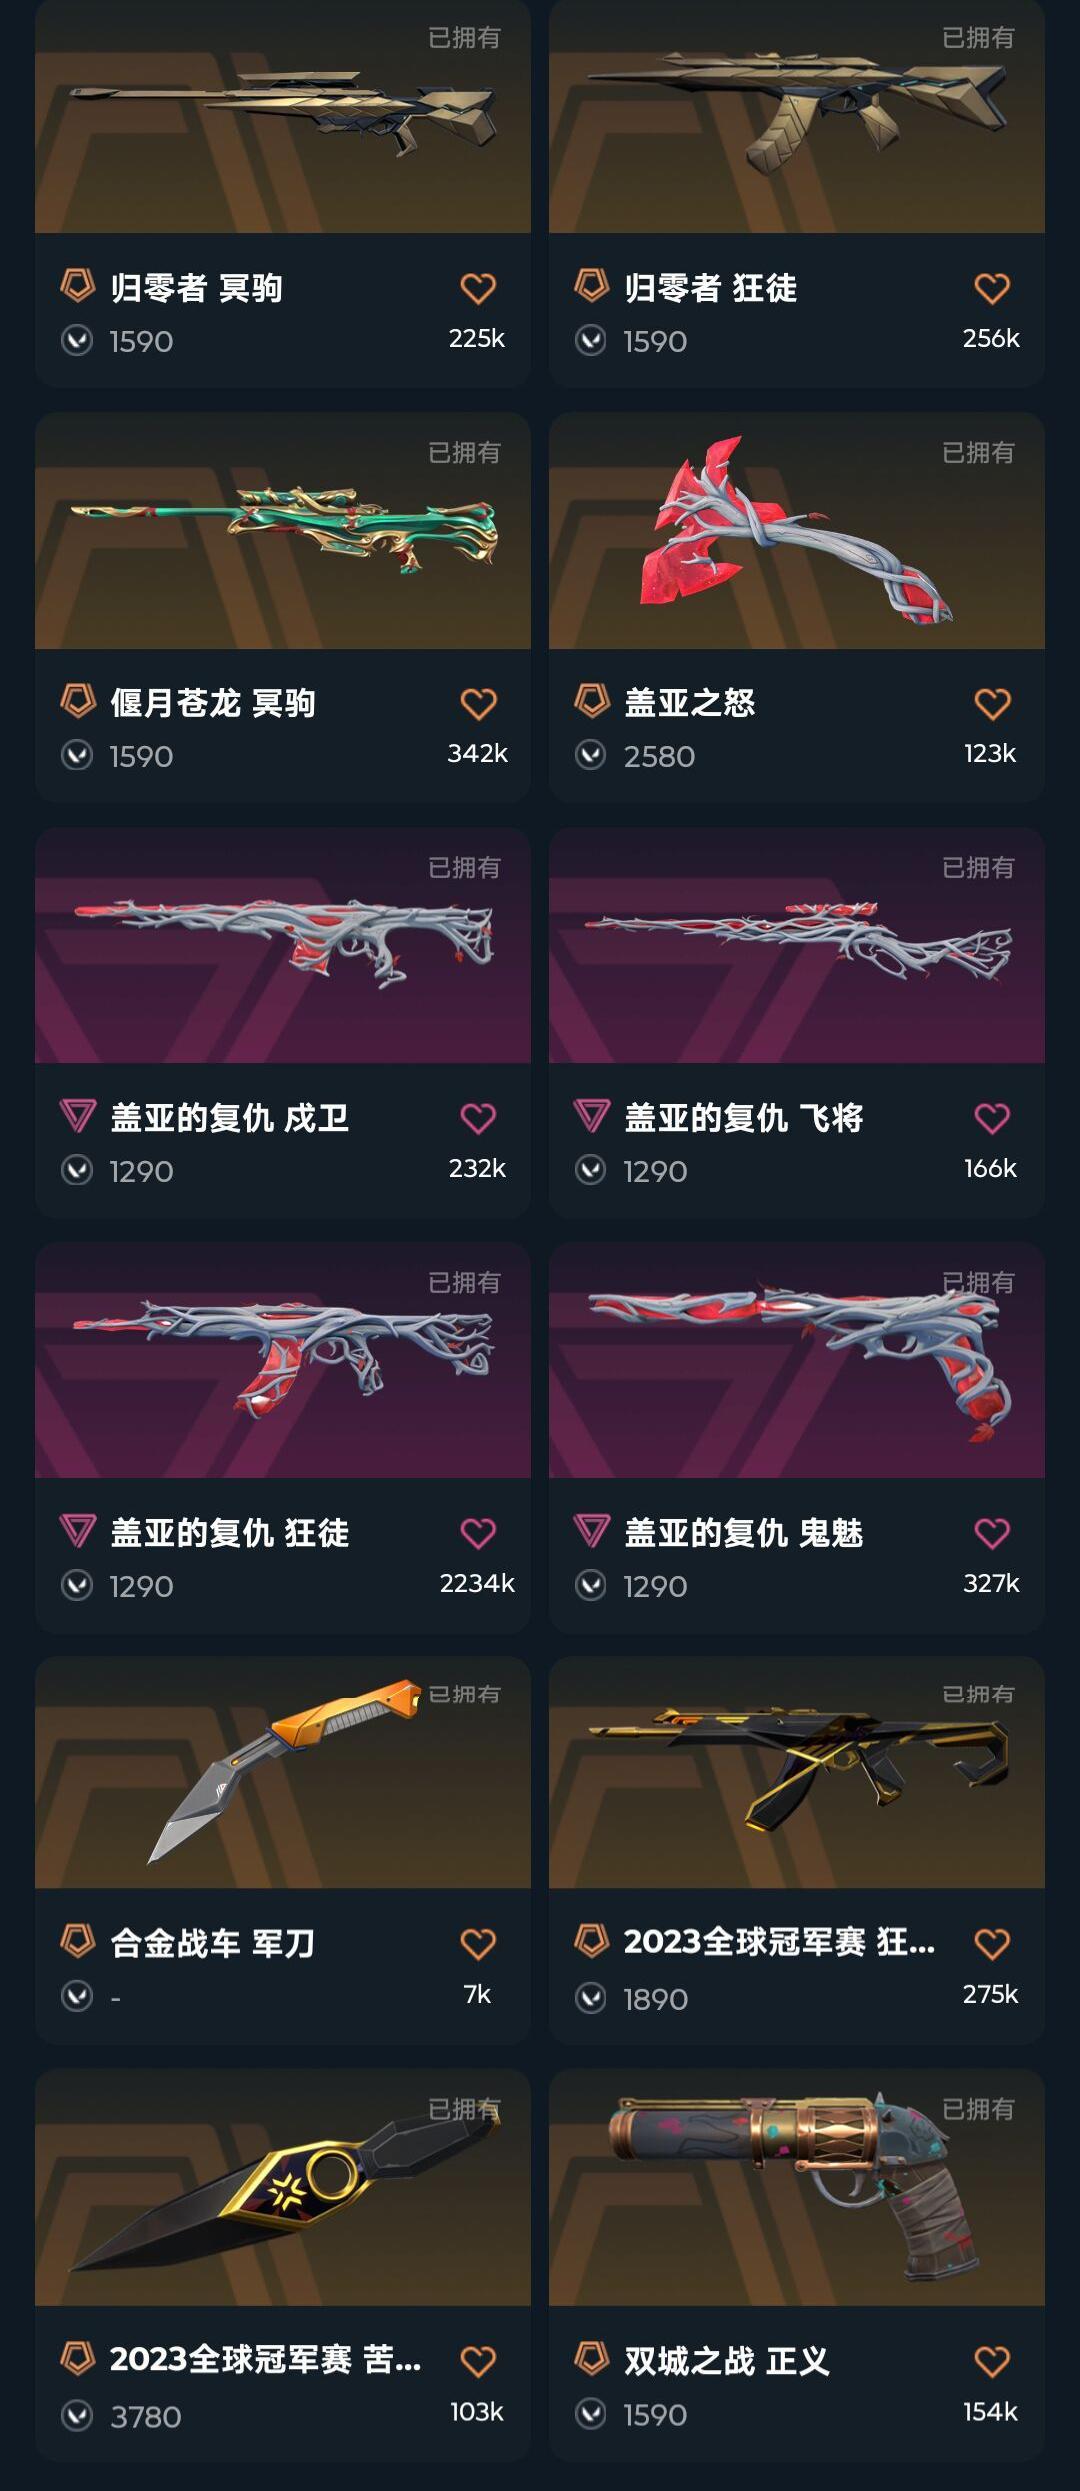Open the 归零者 狂徒 title text

tap(710, 288)
